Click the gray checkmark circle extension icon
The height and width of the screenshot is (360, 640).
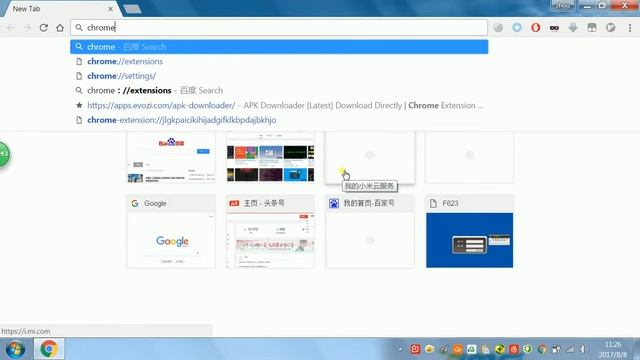[x=611, y=27]
